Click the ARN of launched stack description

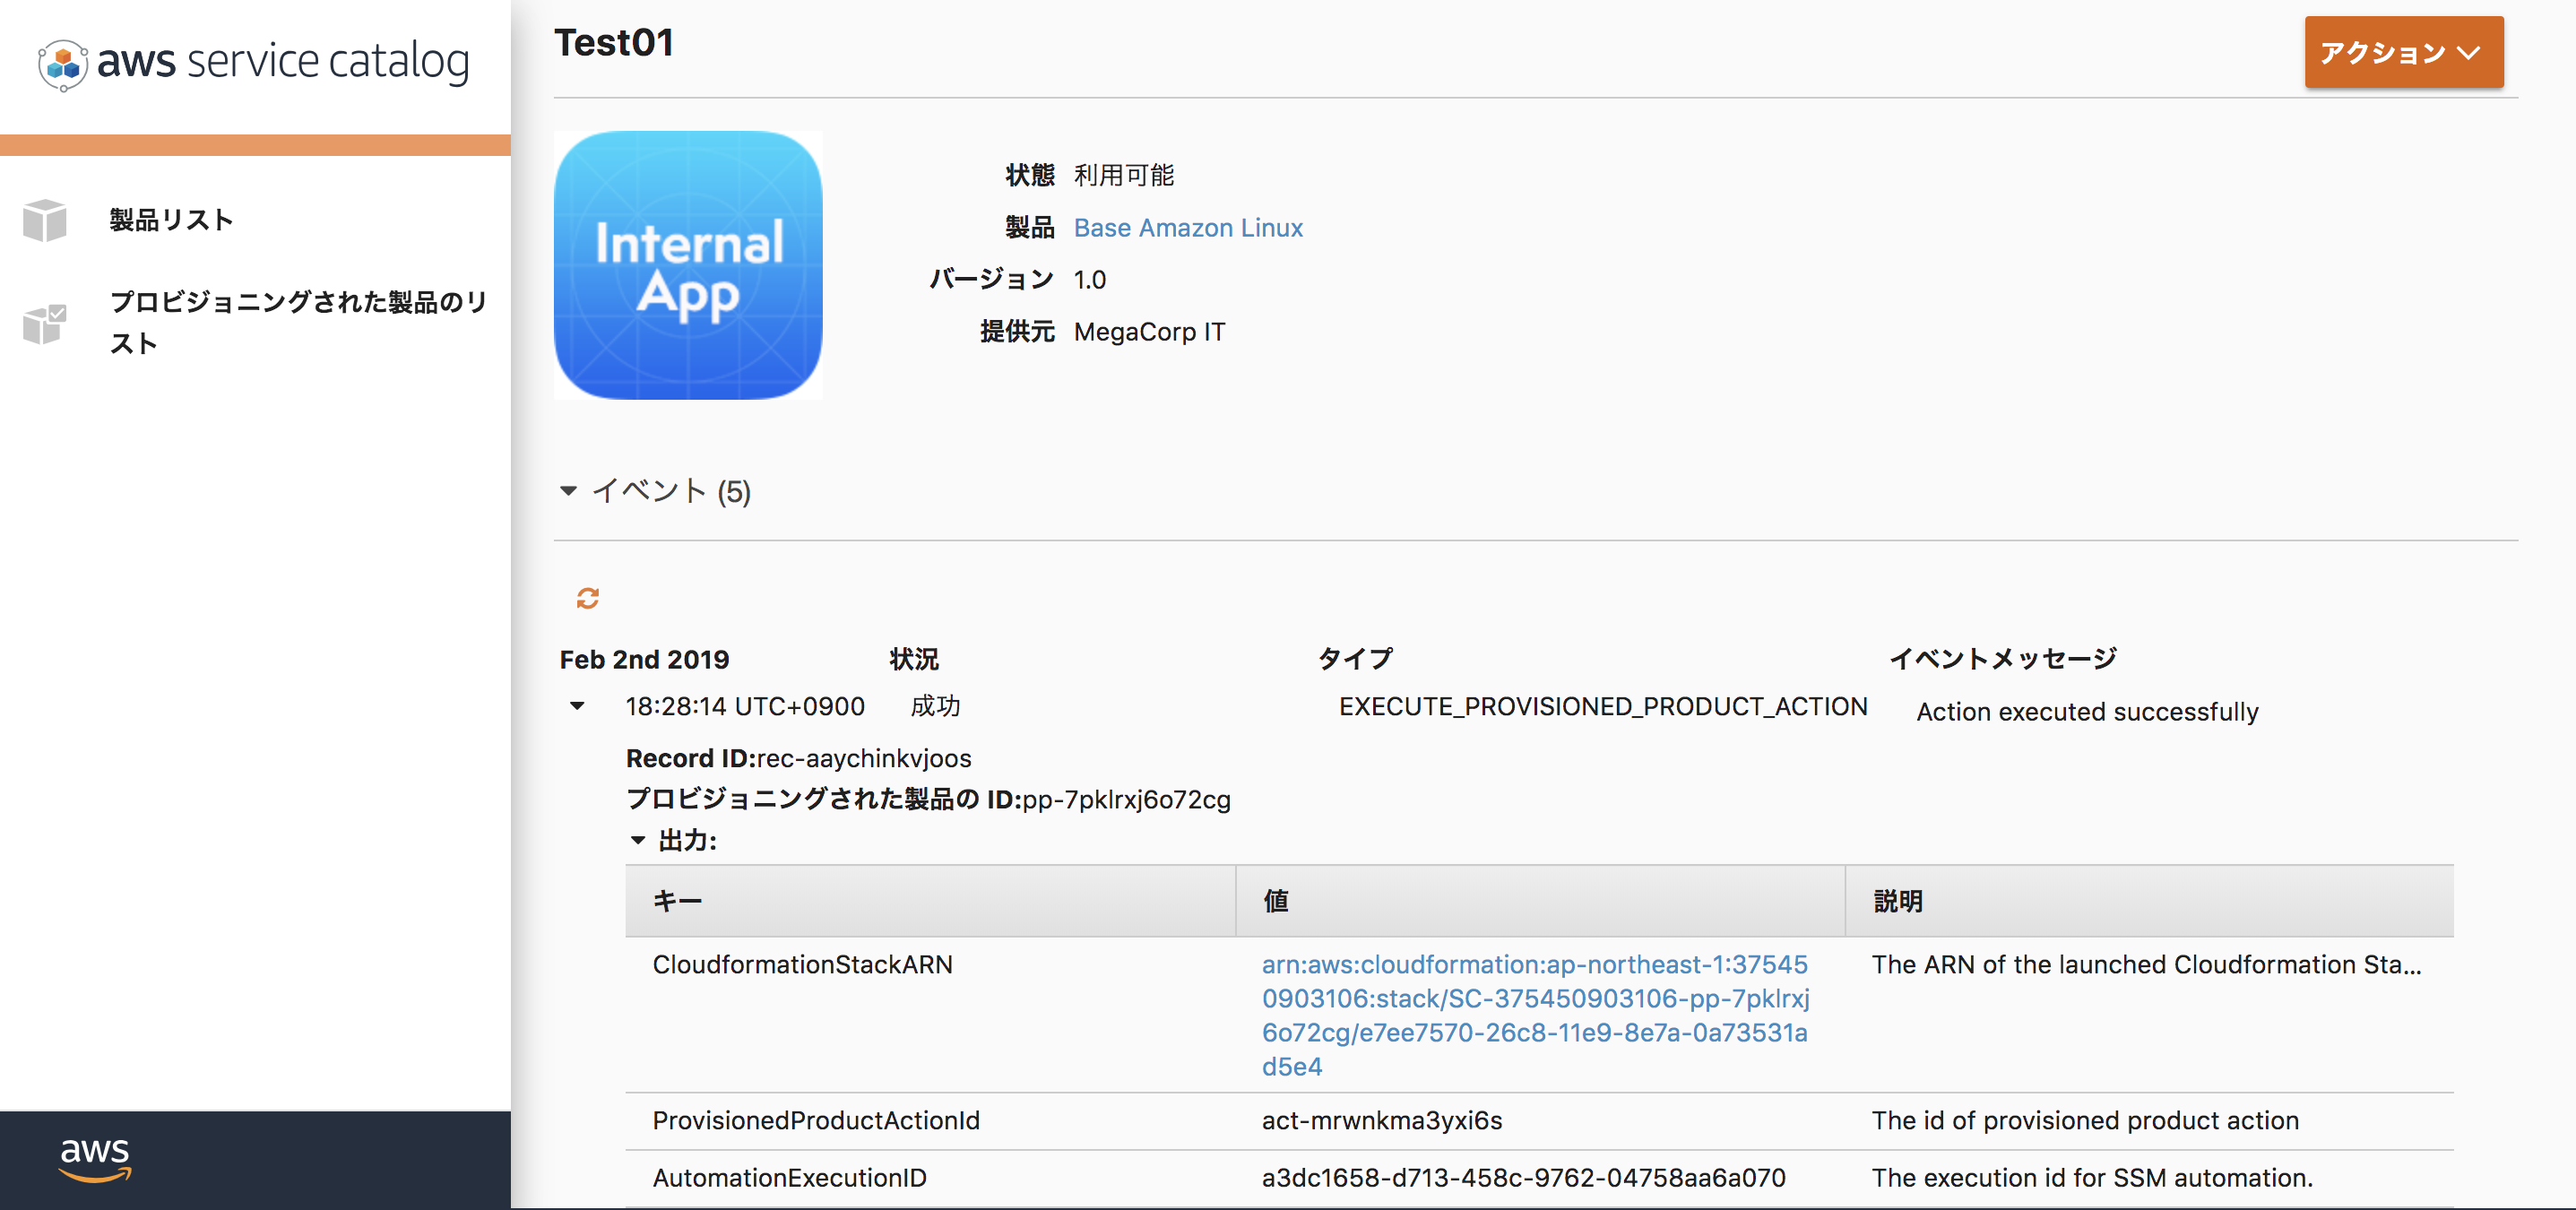[x=2146, y=965]
